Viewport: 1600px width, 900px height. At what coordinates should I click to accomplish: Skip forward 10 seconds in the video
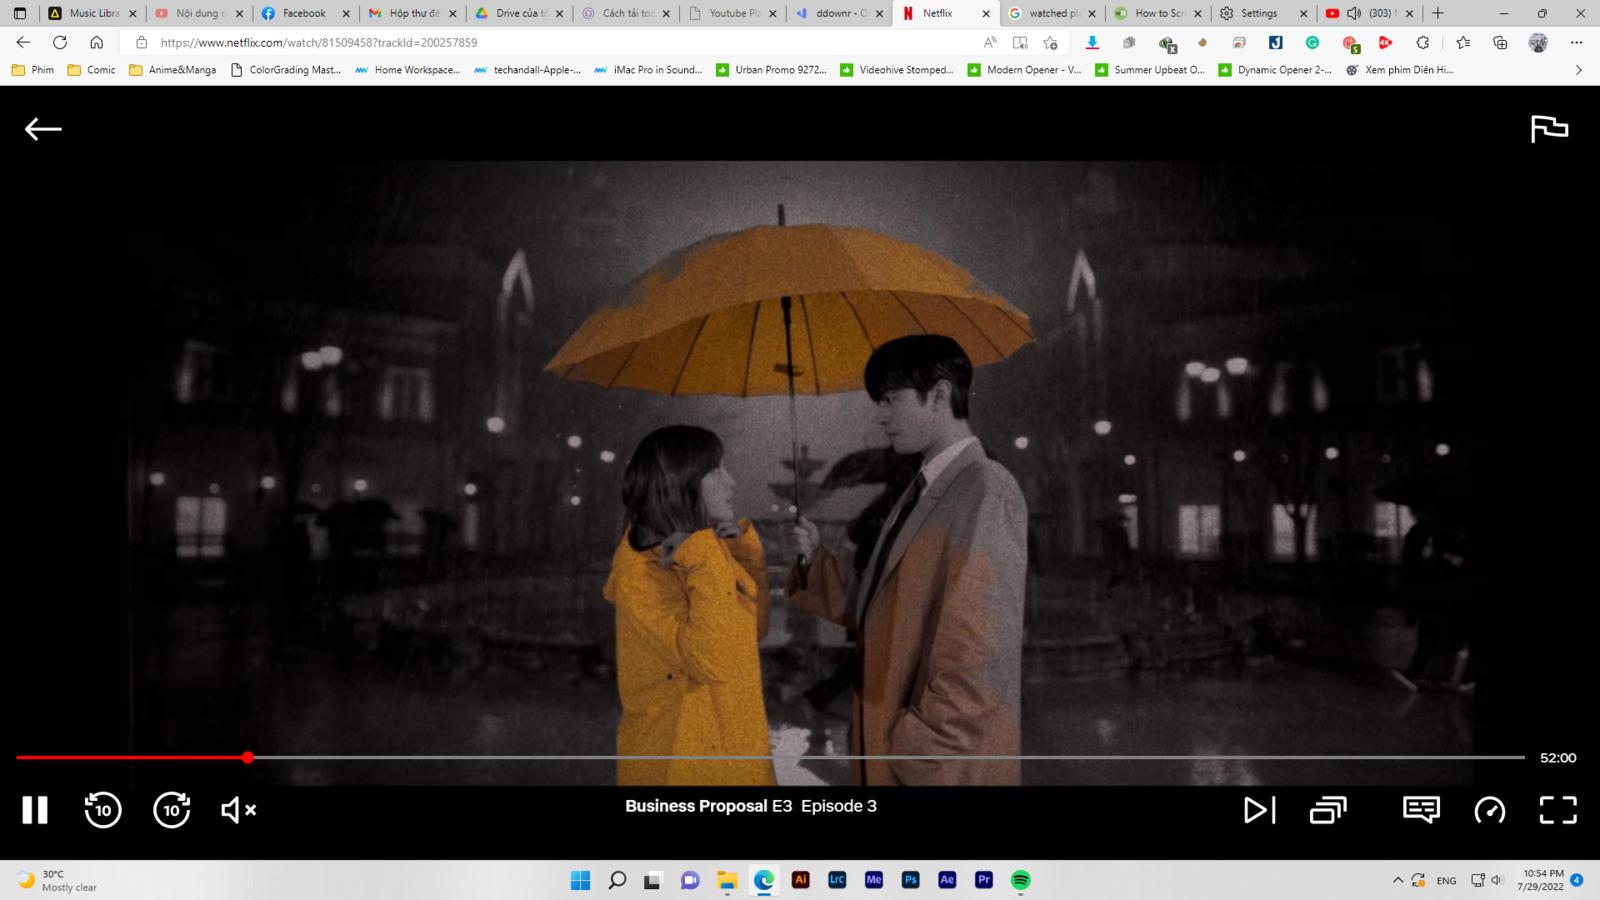171,810
